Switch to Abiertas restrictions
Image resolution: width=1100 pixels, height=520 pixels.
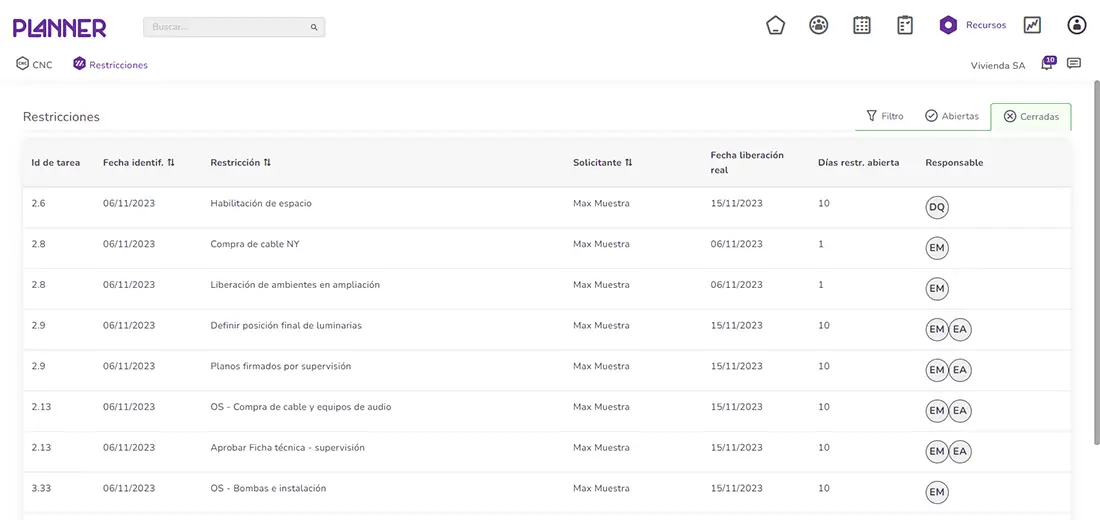click(952, 116)
